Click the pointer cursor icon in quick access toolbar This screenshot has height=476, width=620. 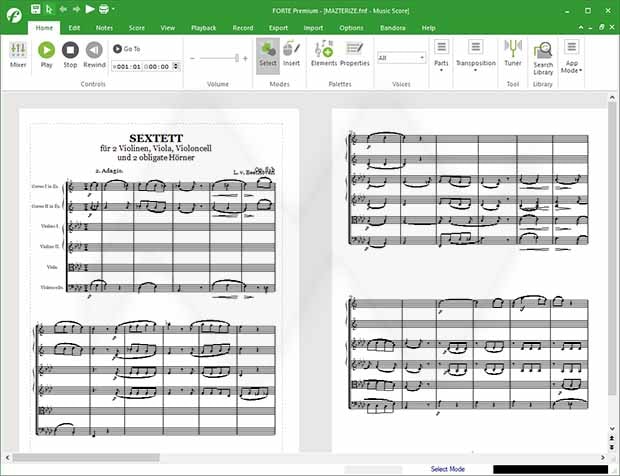point(49,9)
